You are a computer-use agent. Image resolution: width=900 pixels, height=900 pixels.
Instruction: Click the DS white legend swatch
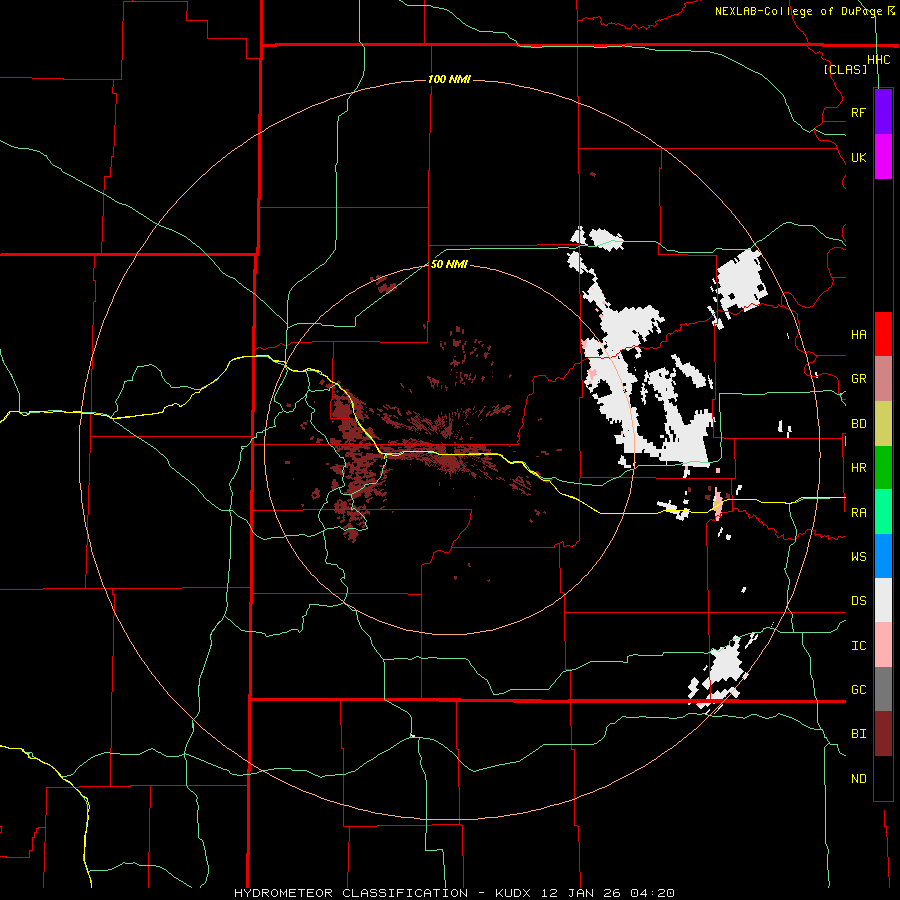point(883,600)
